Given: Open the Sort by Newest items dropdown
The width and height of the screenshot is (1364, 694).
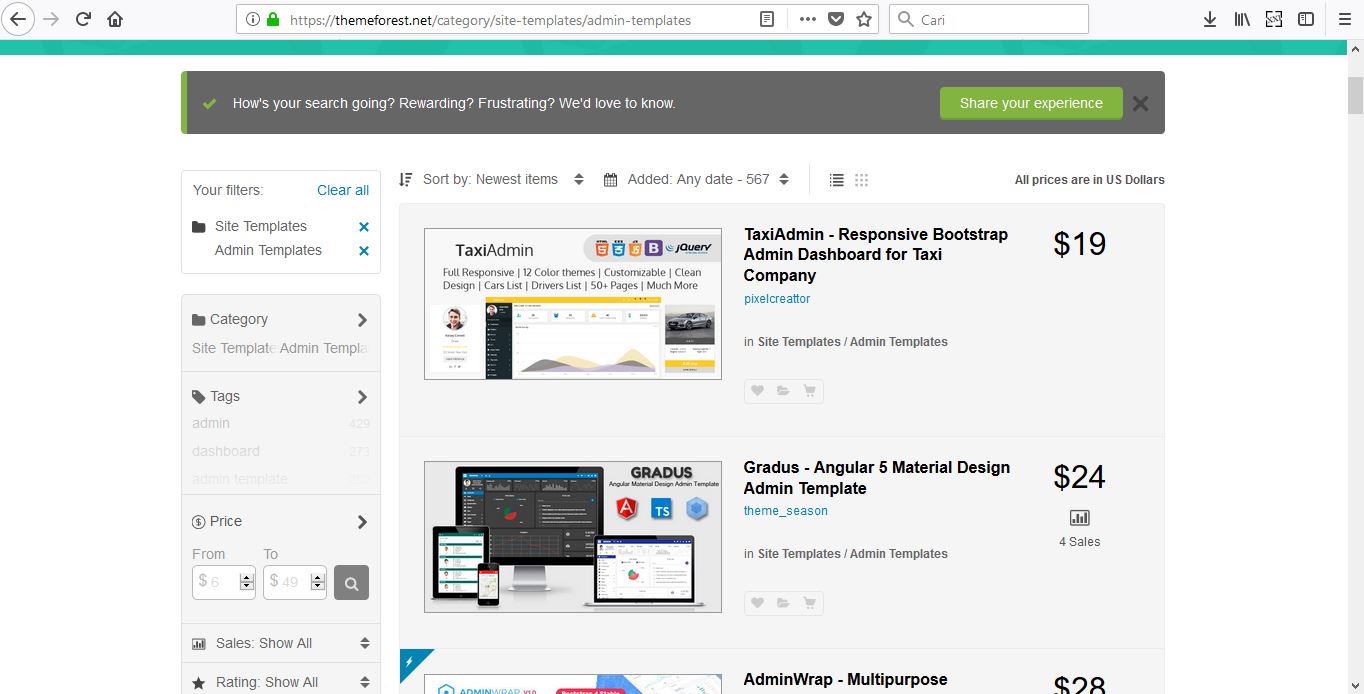Looking at the screenshot, I should pos(491,180).
